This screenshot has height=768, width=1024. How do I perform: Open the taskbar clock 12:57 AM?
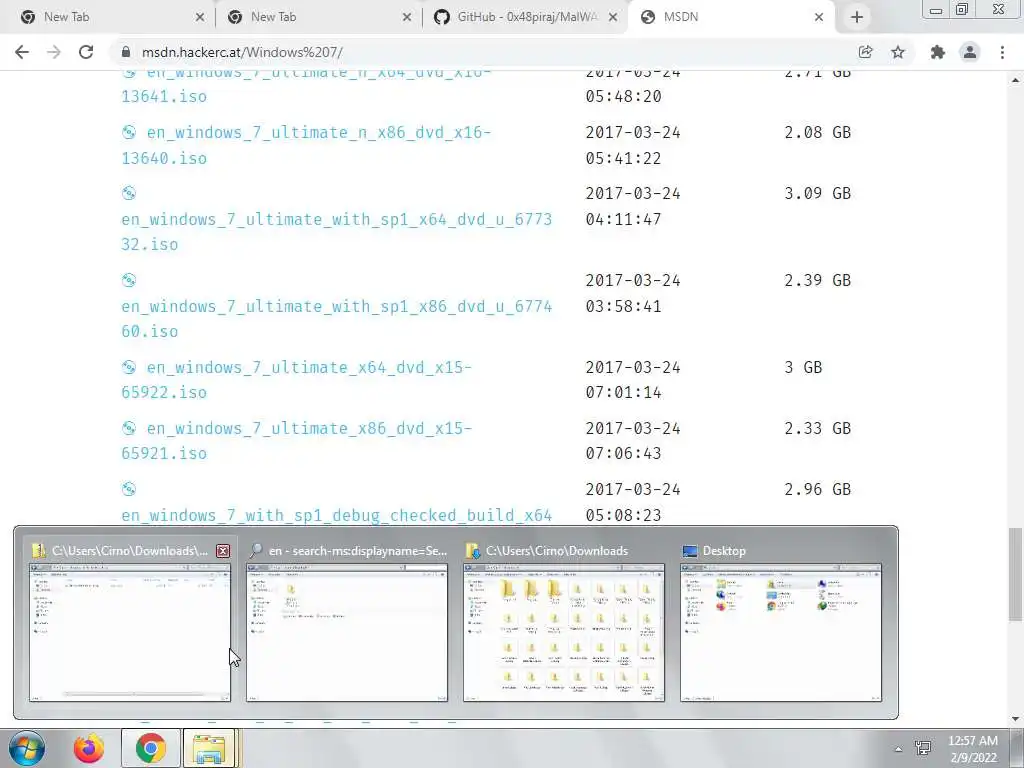click(973, 749)
